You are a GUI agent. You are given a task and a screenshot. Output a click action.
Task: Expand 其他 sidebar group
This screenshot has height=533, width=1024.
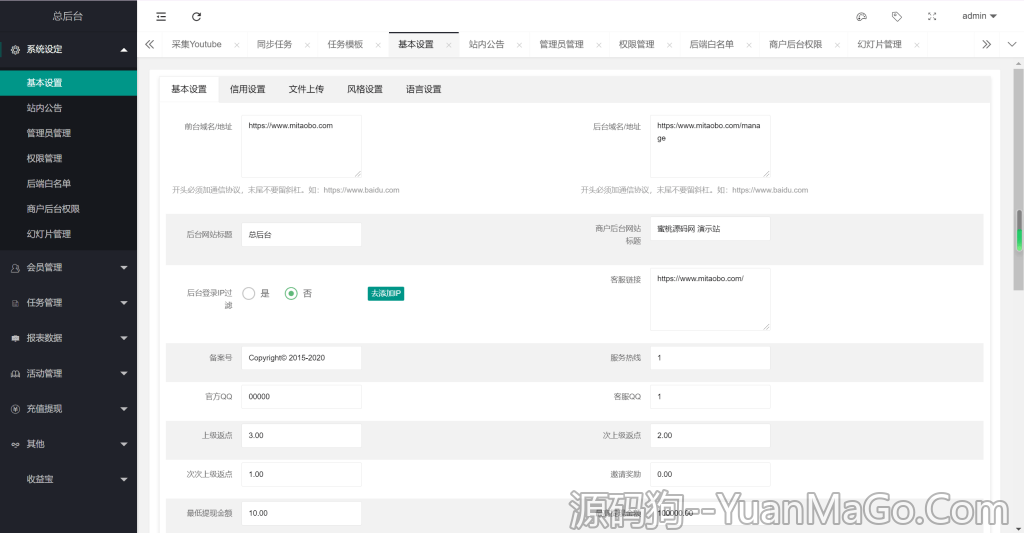pos(69,444)
